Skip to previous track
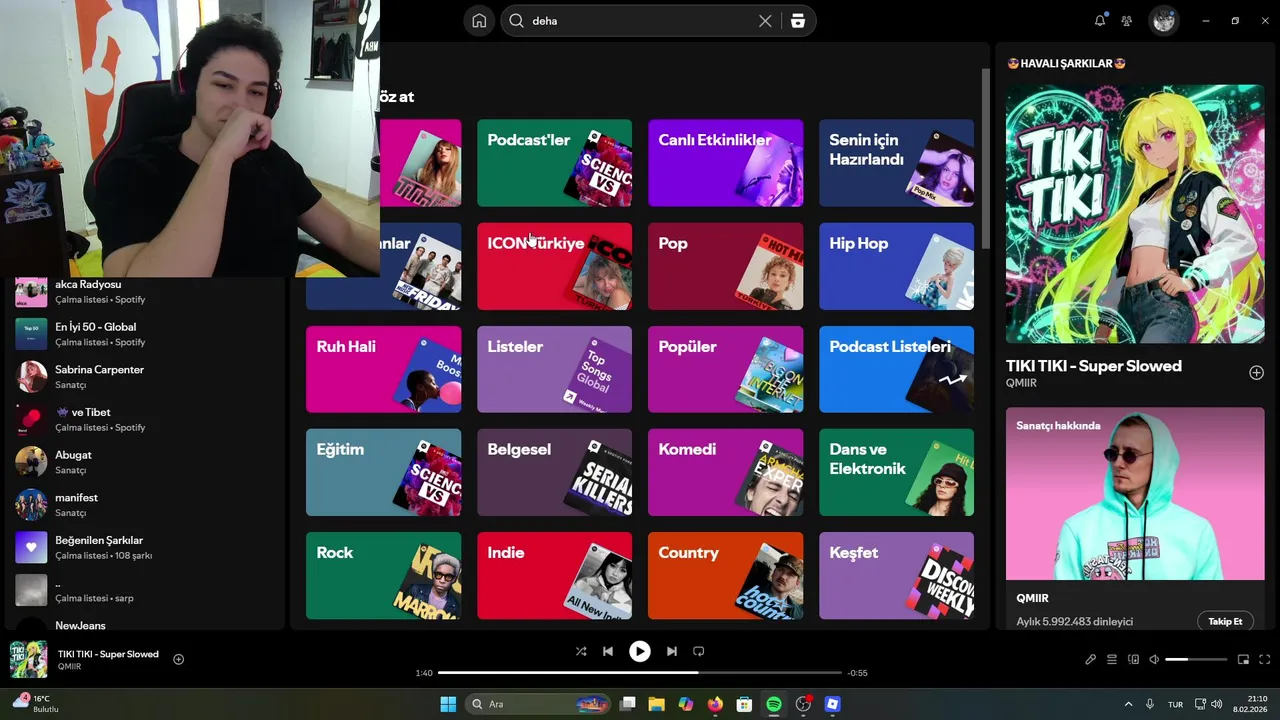1280x720 pixels. coord(608,651)
